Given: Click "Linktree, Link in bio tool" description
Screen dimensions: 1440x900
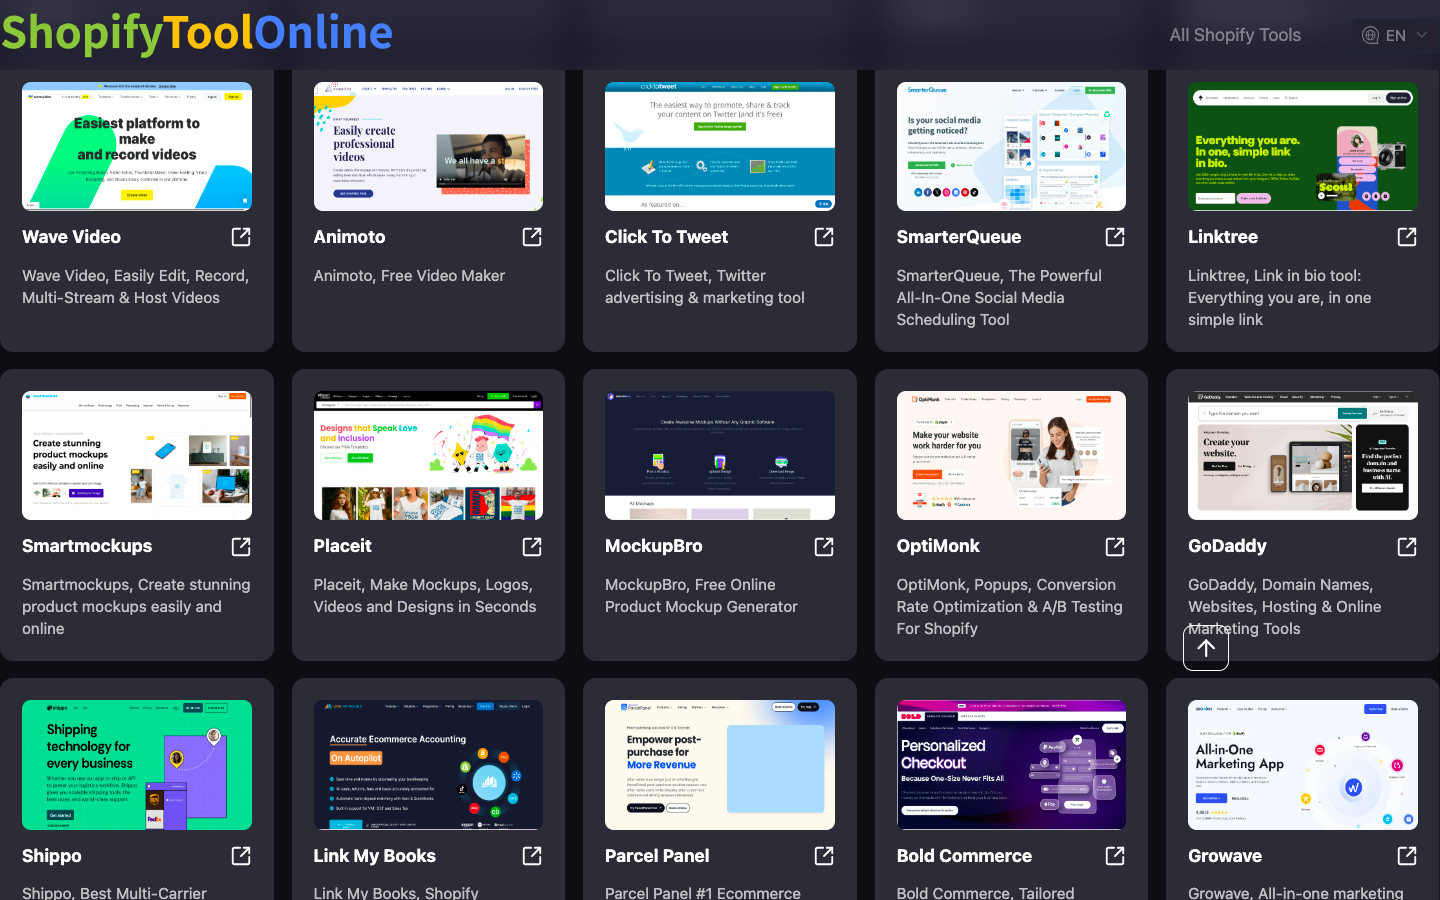Looking at the screenshot, I should coord(1279,298).
